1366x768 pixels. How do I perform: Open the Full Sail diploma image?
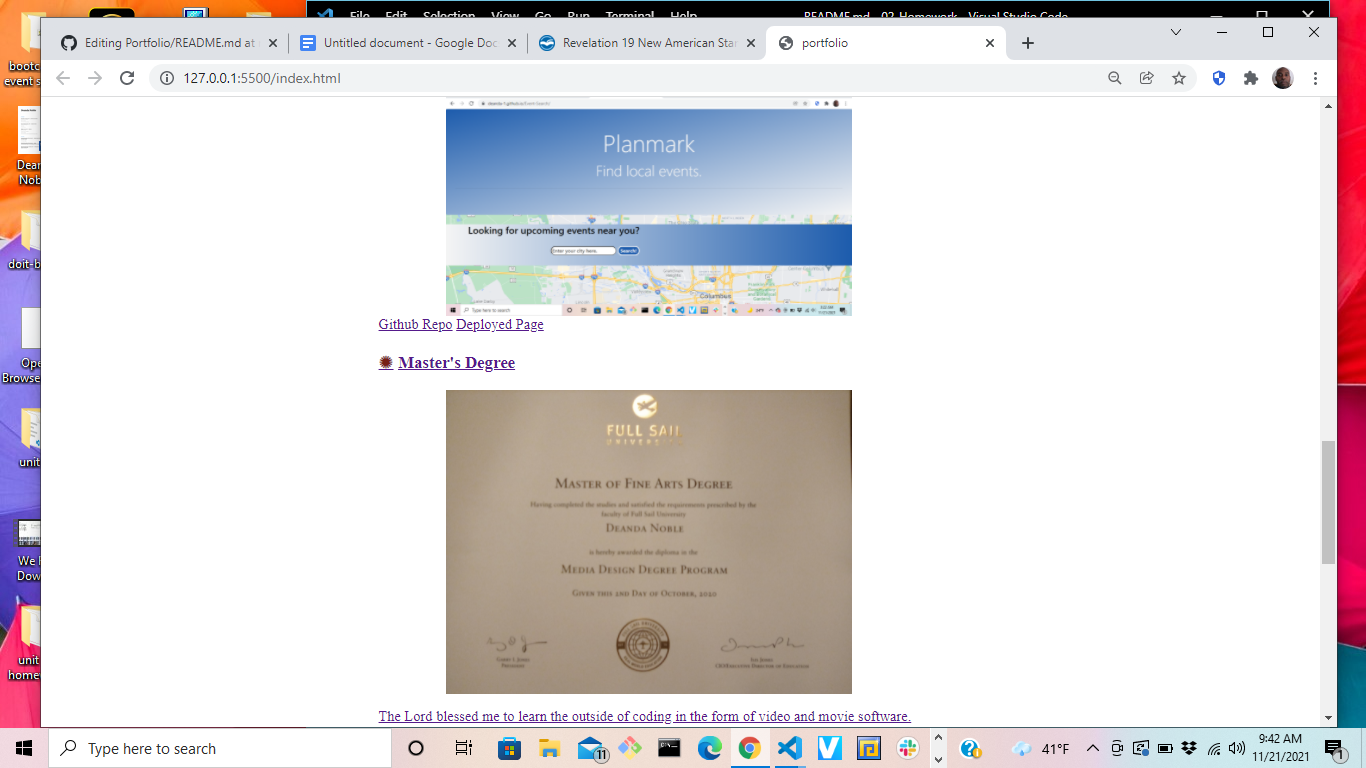[x=649, y=542]
